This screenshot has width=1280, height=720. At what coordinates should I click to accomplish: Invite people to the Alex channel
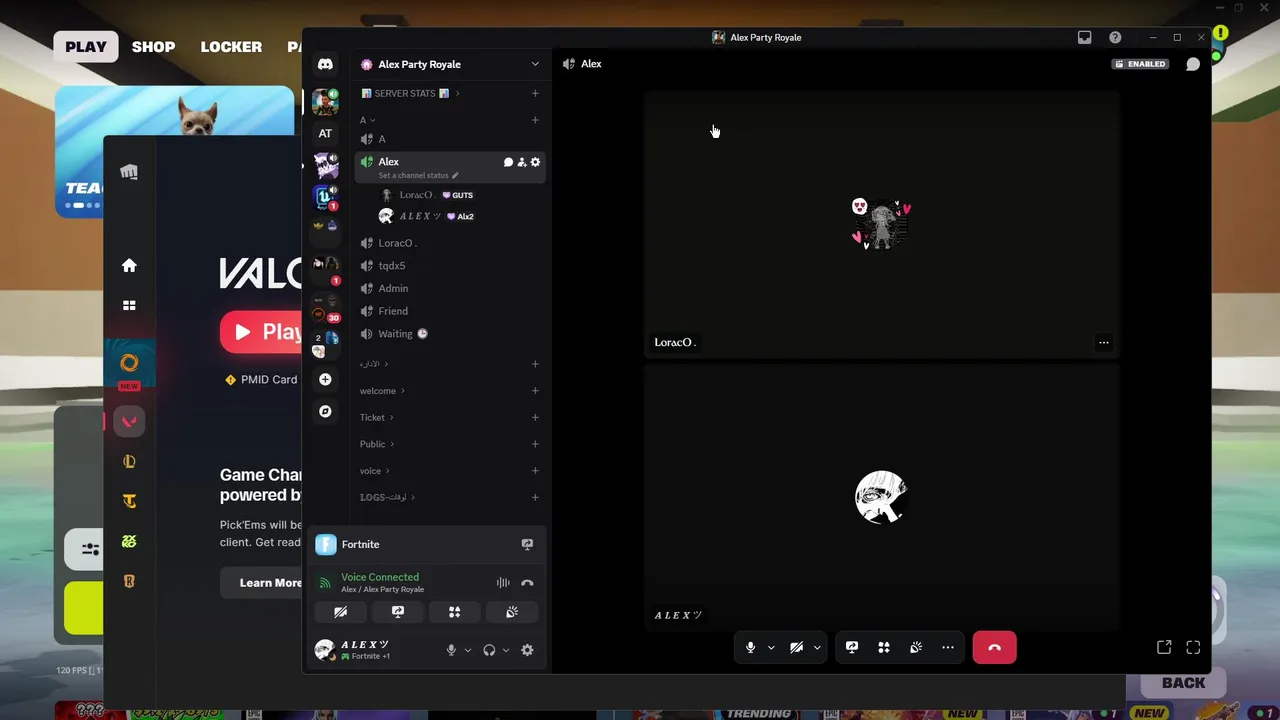coord(522,162)
